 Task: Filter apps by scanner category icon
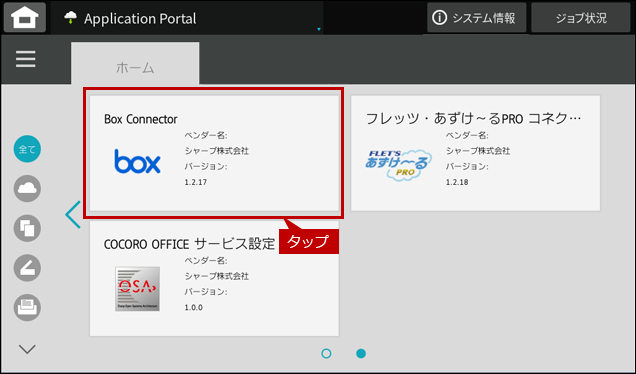(27, 268)
